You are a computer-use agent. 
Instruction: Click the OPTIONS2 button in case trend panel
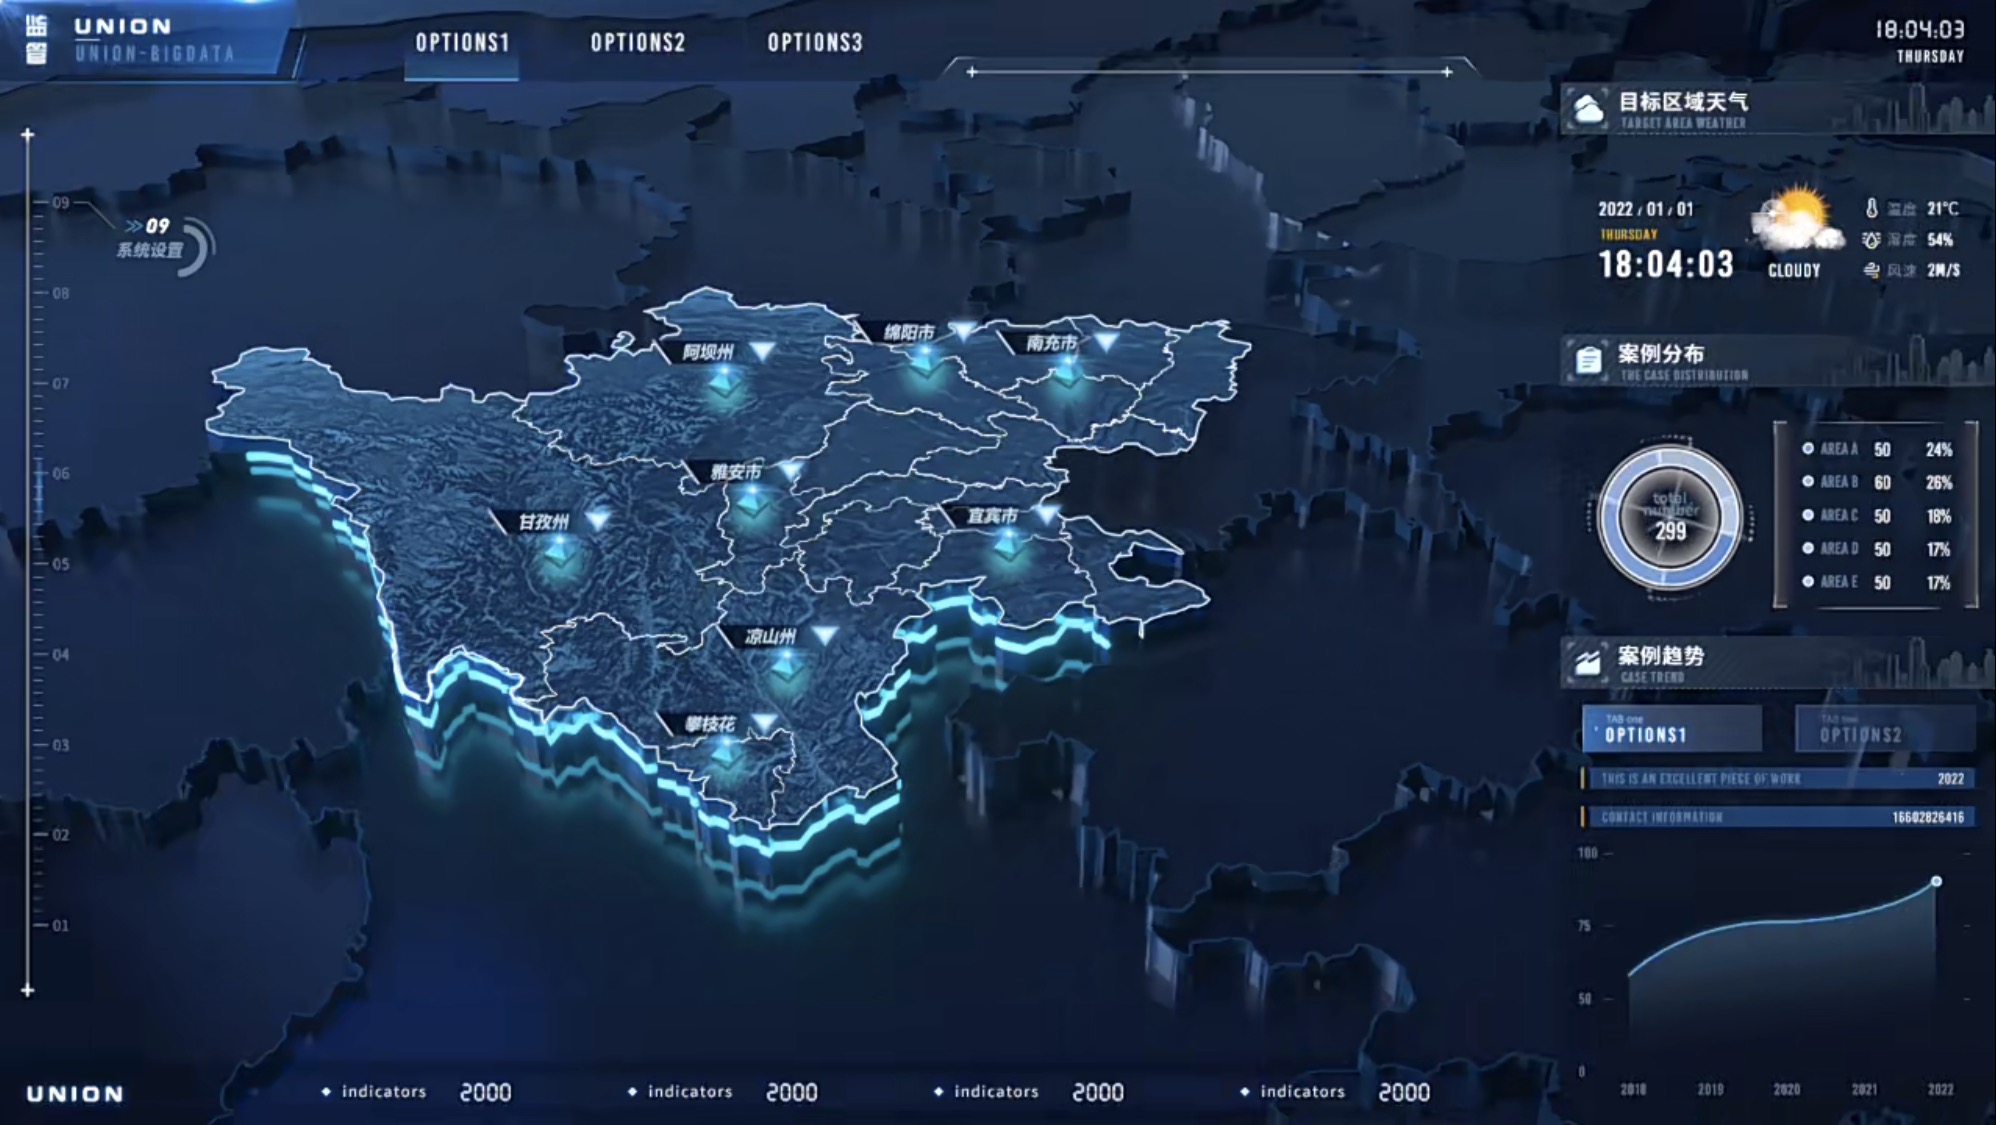point(1884,729)
